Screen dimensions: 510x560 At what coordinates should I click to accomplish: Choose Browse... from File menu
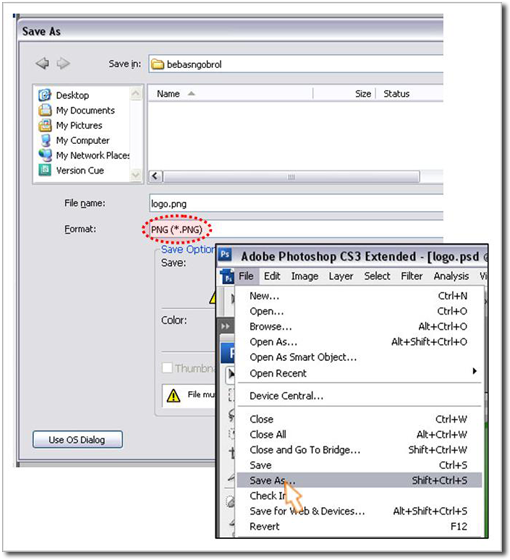(x=359, y=326)
